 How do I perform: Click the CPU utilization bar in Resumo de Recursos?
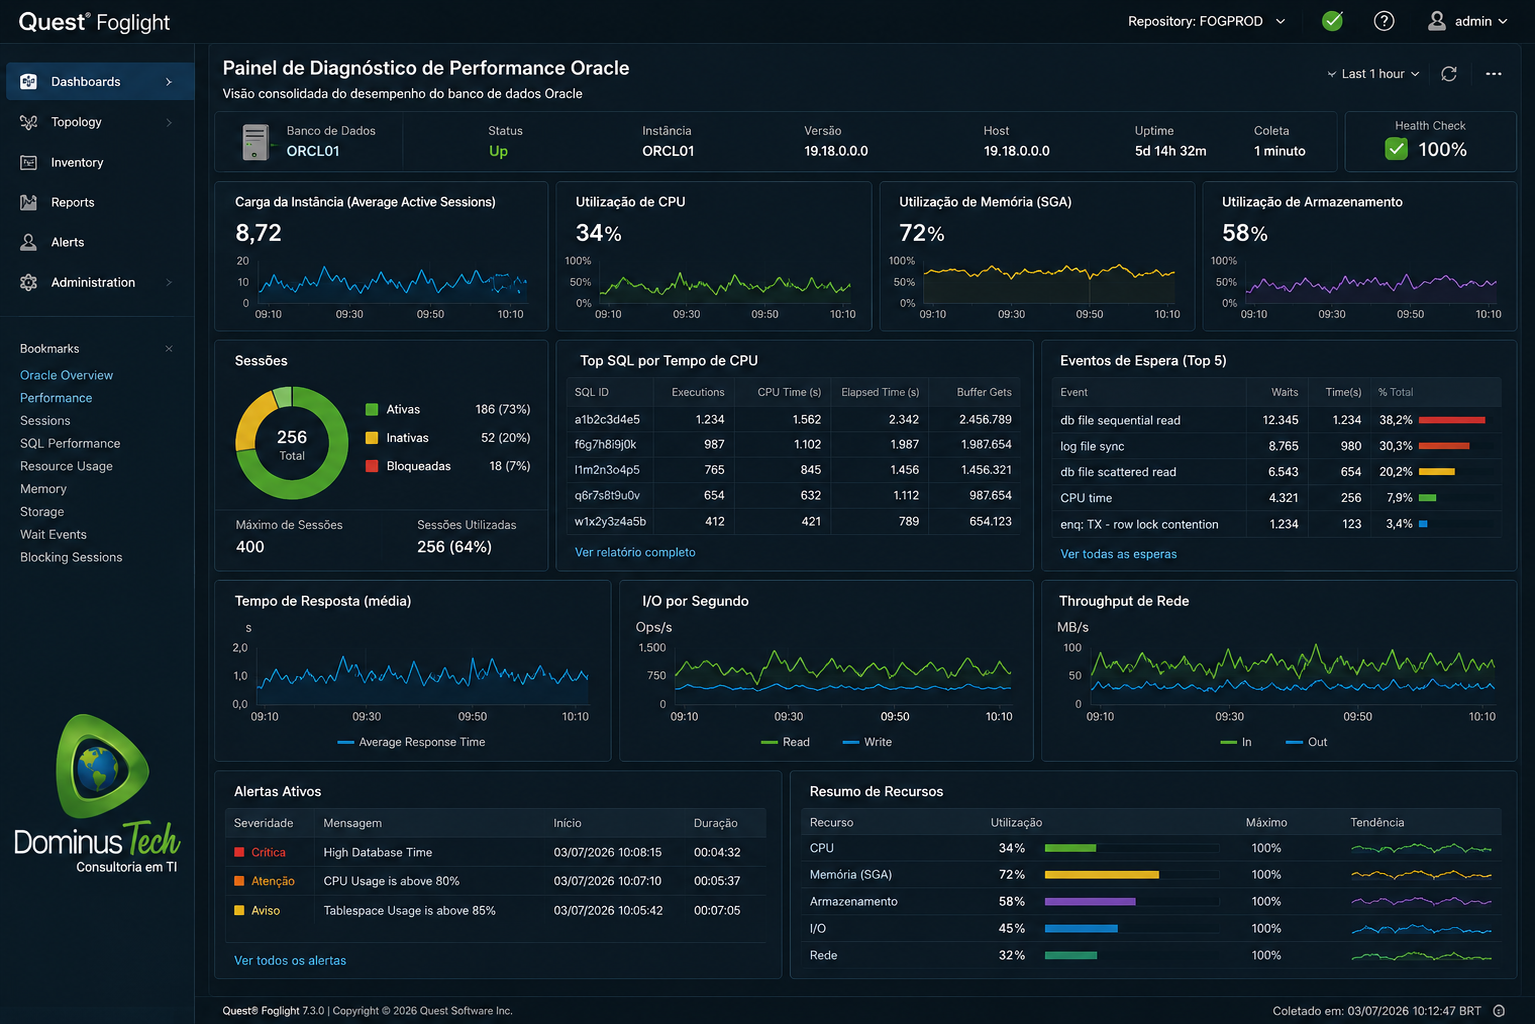click(1070, 848)
